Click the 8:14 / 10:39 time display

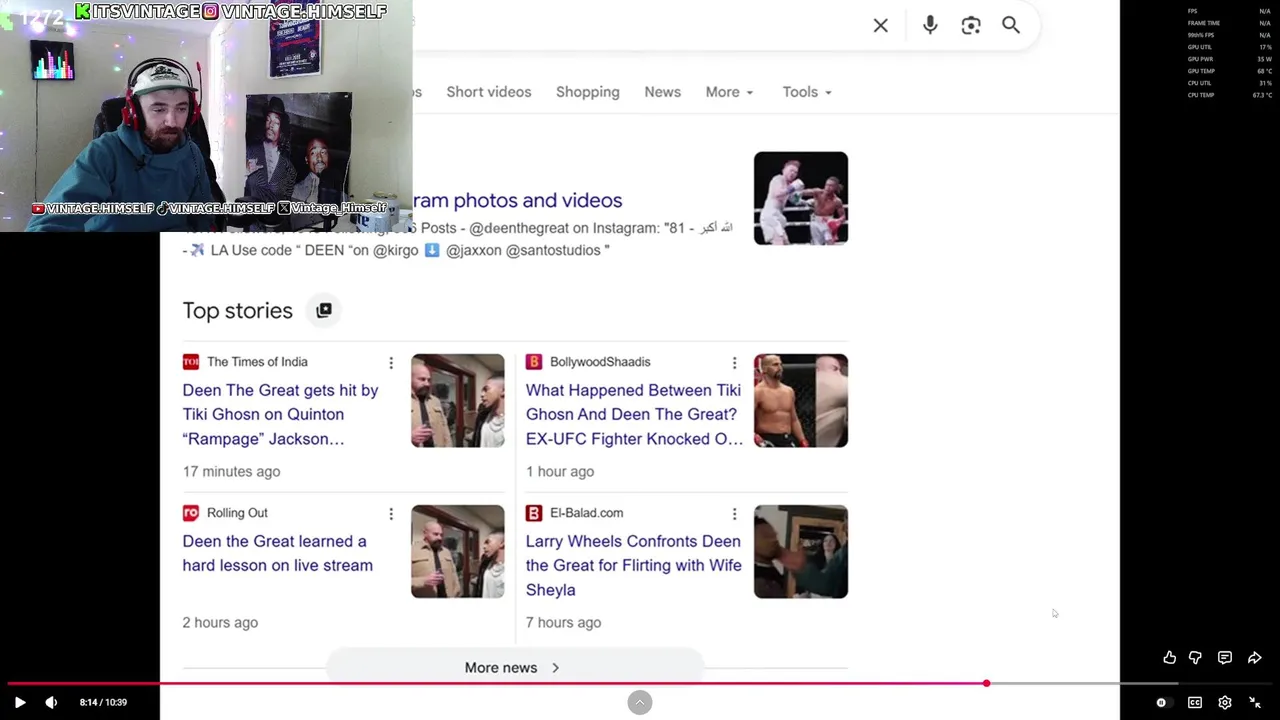(x=103, y=702)
